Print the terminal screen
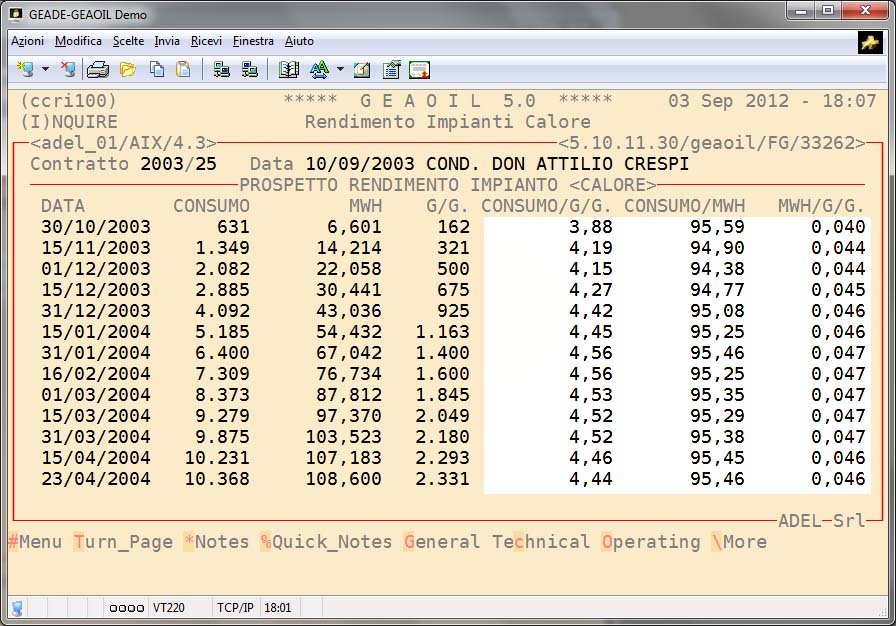896x626 pixels. click(97, 69)
